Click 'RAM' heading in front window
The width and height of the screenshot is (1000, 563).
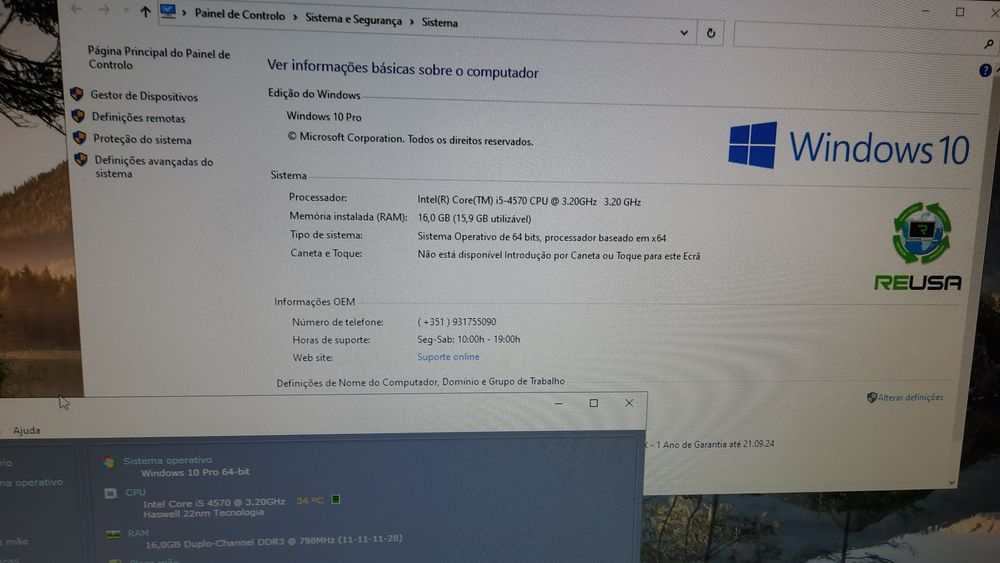pos(138,532)
